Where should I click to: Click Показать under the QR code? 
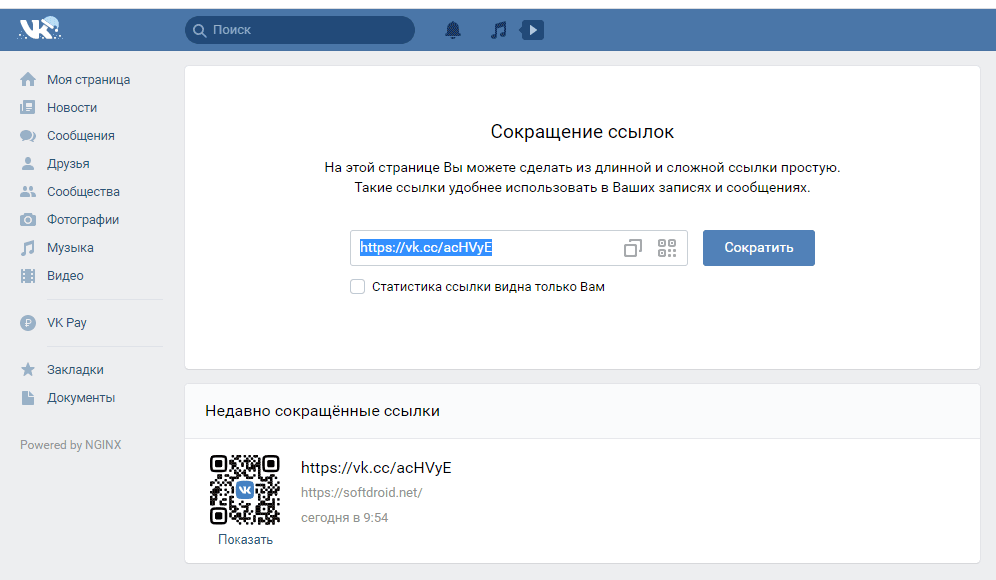click(245, 539)
